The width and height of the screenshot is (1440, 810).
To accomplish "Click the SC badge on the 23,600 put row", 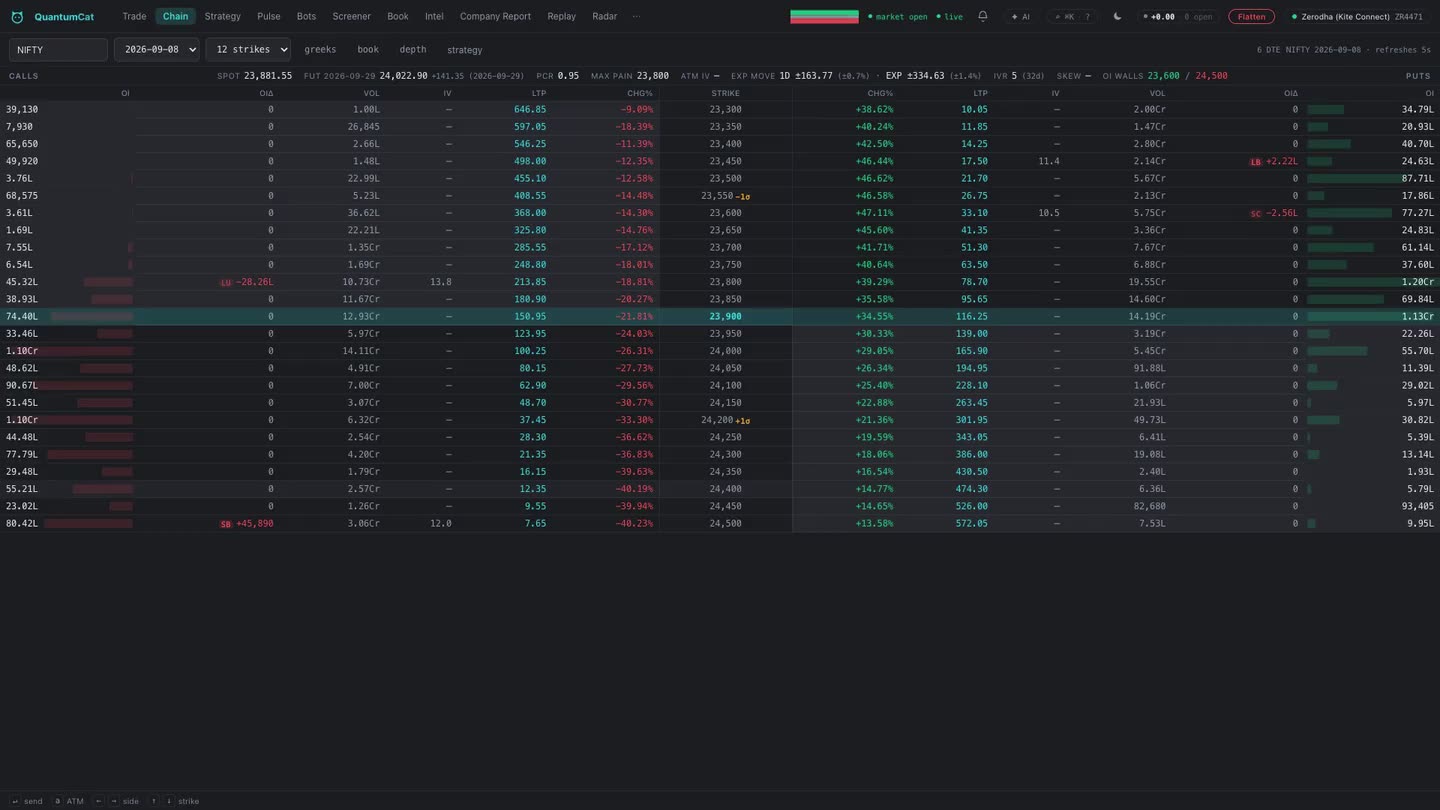I will (x=1256, y=214).
